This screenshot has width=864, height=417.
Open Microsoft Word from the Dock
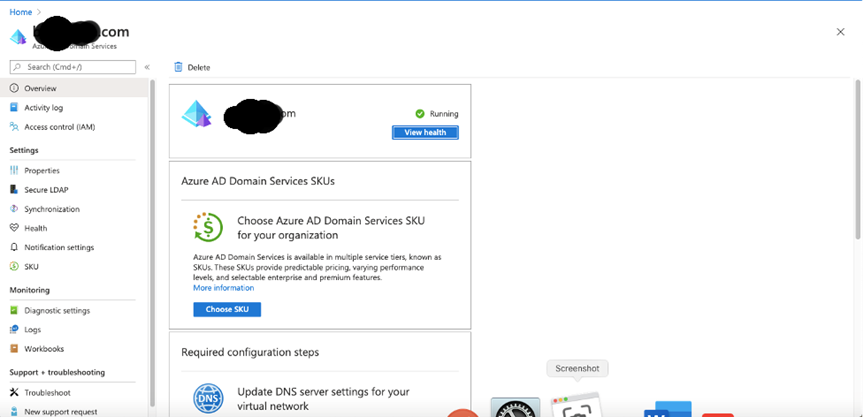(x=668, y=409)
